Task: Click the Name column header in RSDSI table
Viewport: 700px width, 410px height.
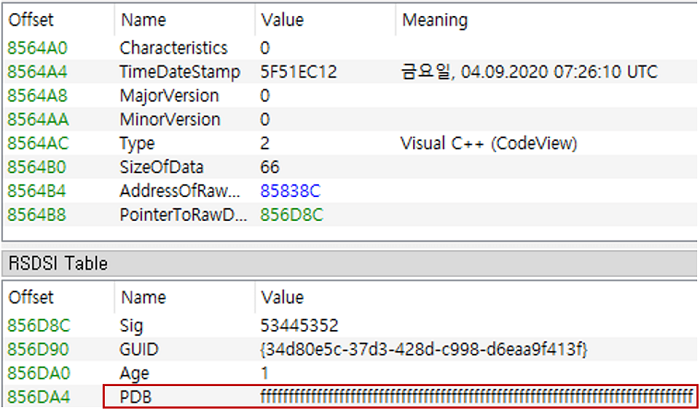Action: (x=144, y=297)
